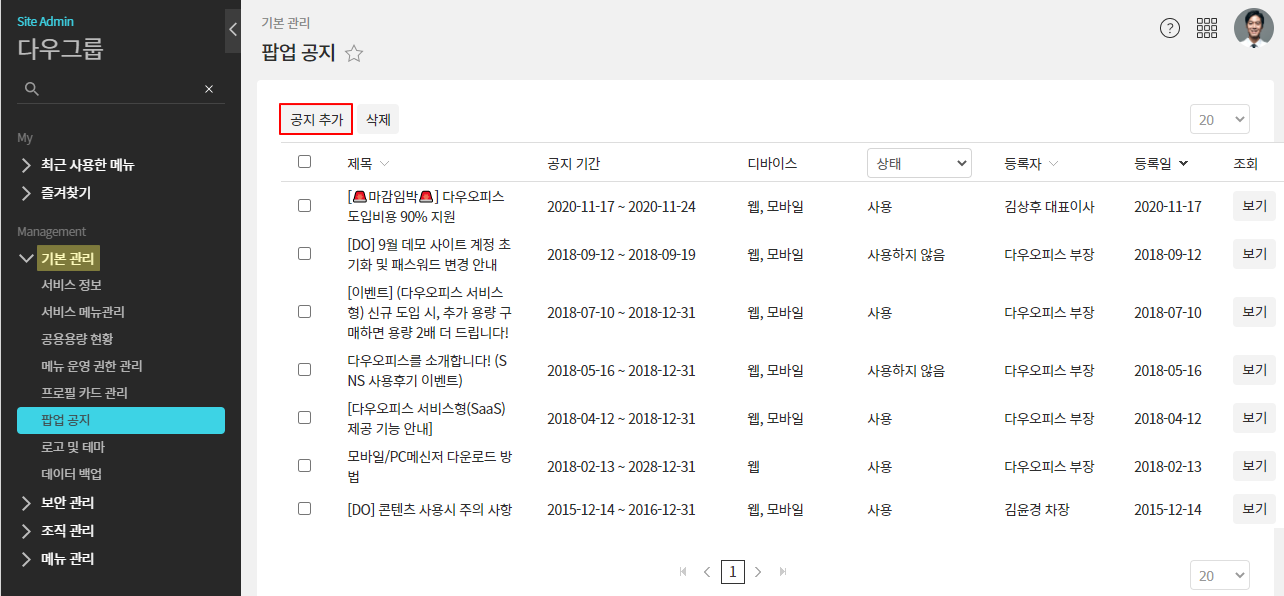This screenshot has width=1284, height=596.
Task: Toggle the select-all checkbox in table header
Action: (x=305, y=162)
